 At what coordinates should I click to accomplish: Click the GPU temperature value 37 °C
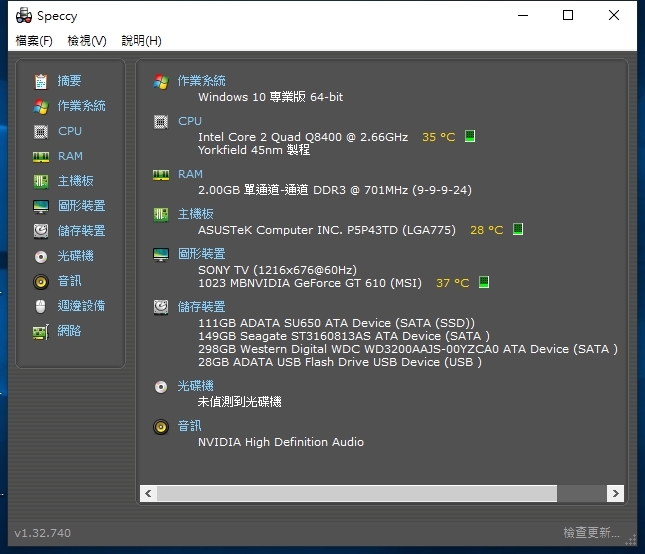[452, 283]
